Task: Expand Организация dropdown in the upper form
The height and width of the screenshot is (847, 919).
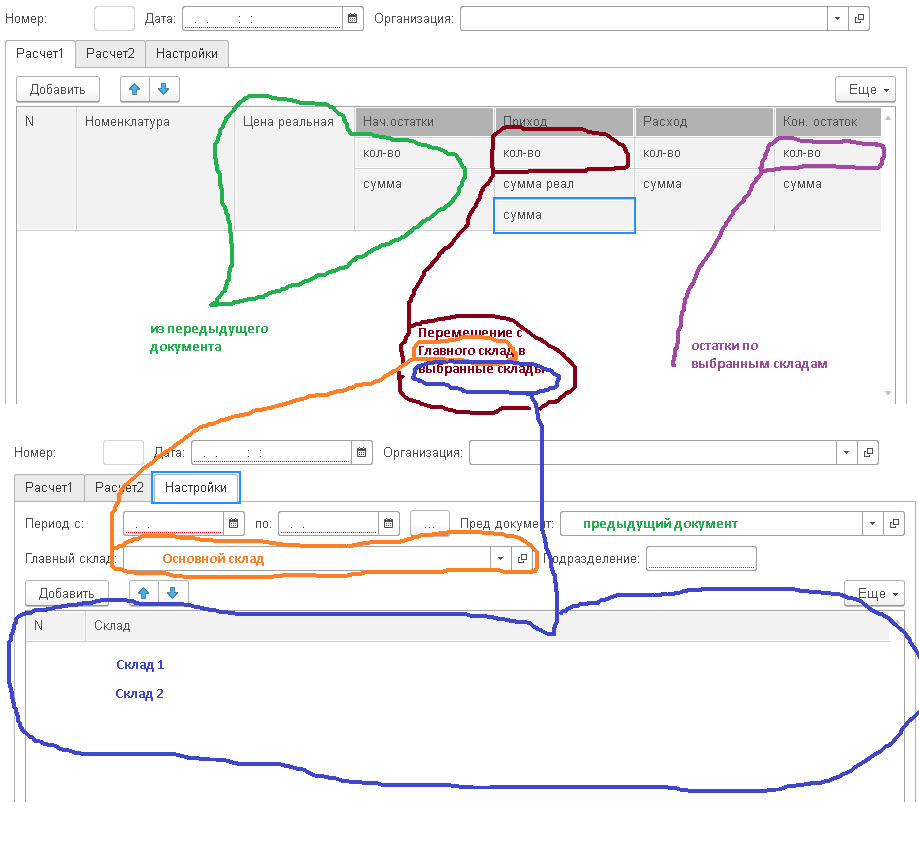Action: (x=837, y=18)
